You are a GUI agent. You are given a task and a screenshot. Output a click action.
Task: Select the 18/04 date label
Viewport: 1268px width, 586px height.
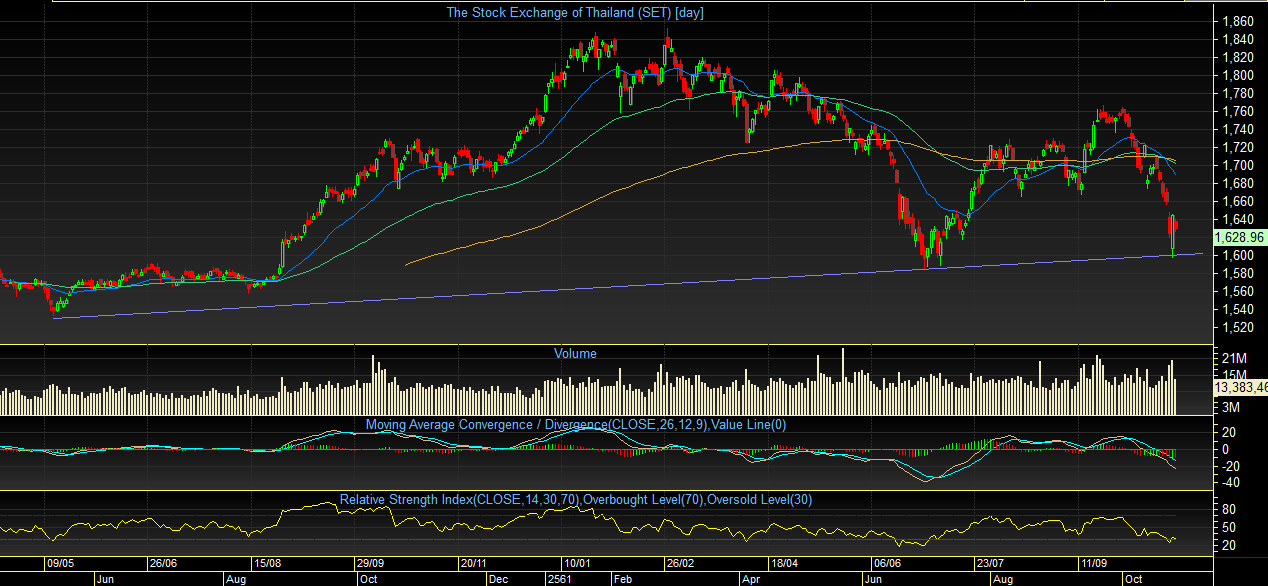[x=785, y=563]
